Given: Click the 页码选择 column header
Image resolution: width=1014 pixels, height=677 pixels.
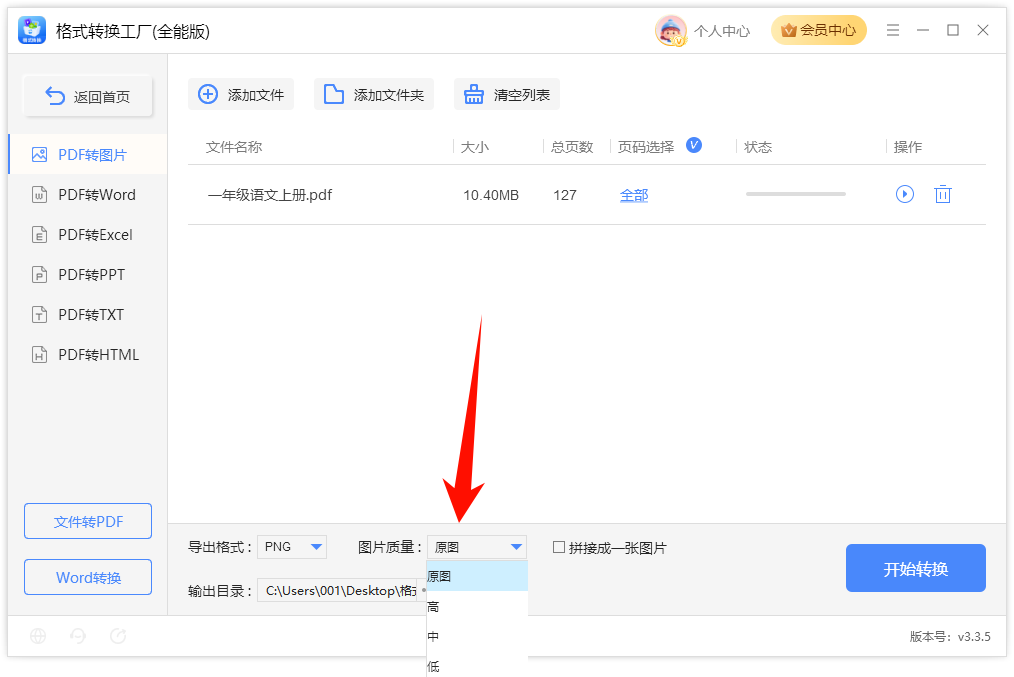Looking at the screenshot, I should tap(645, 147).
